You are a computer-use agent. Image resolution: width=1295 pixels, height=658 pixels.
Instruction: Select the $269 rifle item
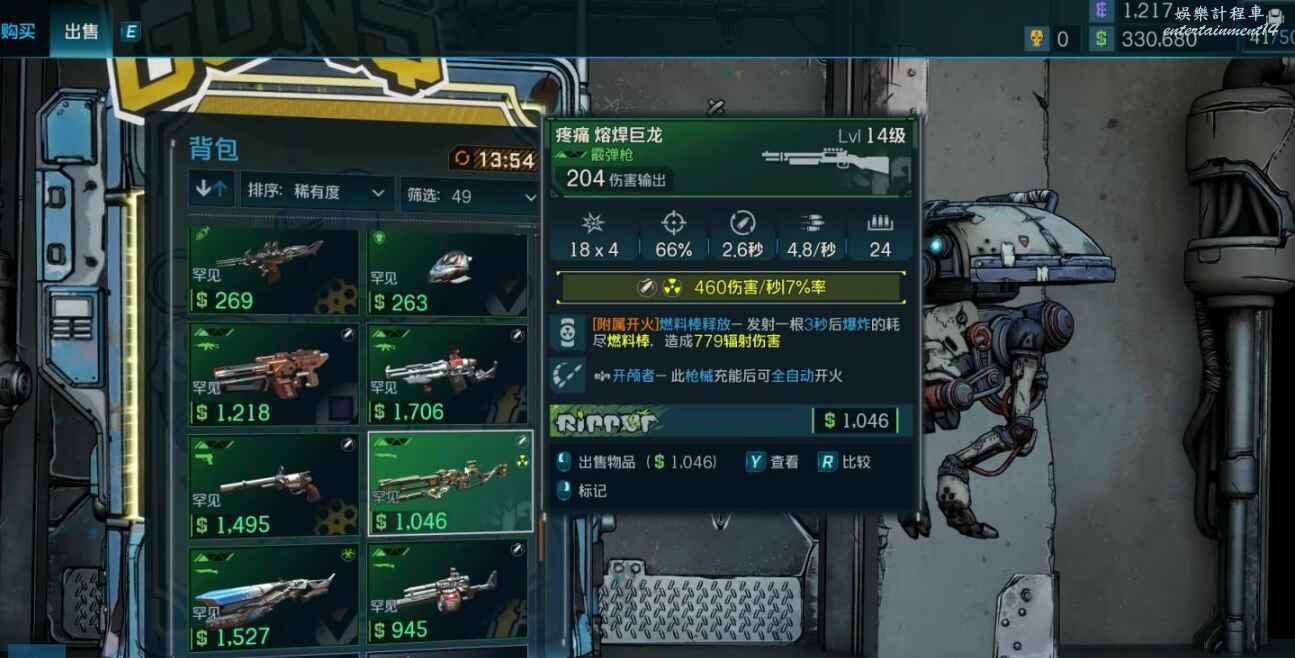tap(273, 272)
